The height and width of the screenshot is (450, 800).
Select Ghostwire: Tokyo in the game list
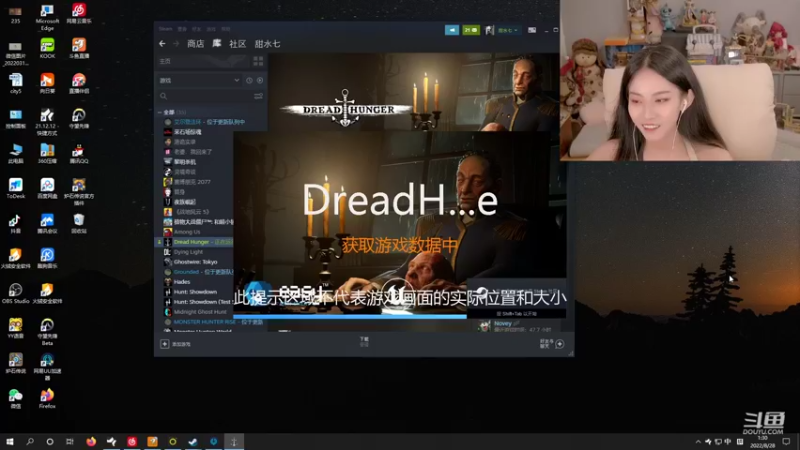pos(195,262)
